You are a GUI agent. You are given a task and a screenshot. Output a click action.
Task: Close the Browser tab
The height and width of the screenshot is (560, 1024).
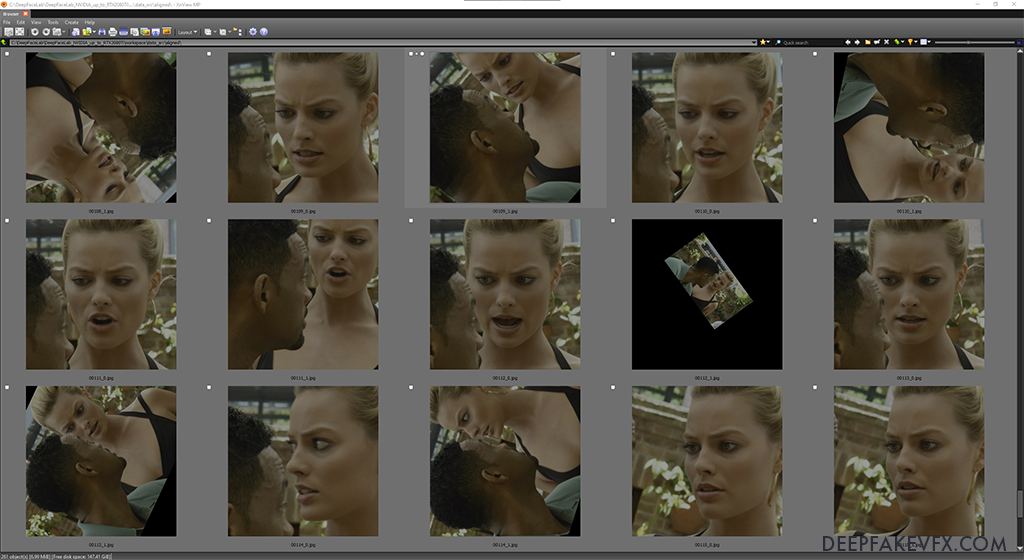(x=25, y=14)
